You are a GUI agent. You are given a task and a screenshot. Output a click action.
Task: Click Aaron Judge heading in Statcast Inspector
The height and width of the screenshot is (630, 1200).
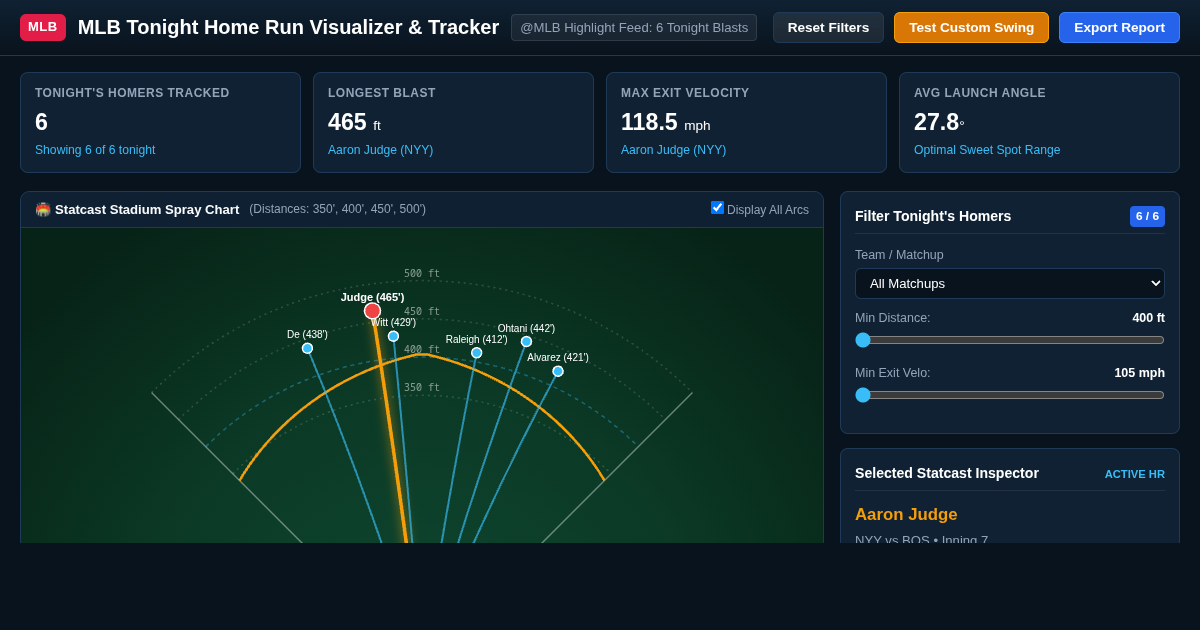coord(906,515)
